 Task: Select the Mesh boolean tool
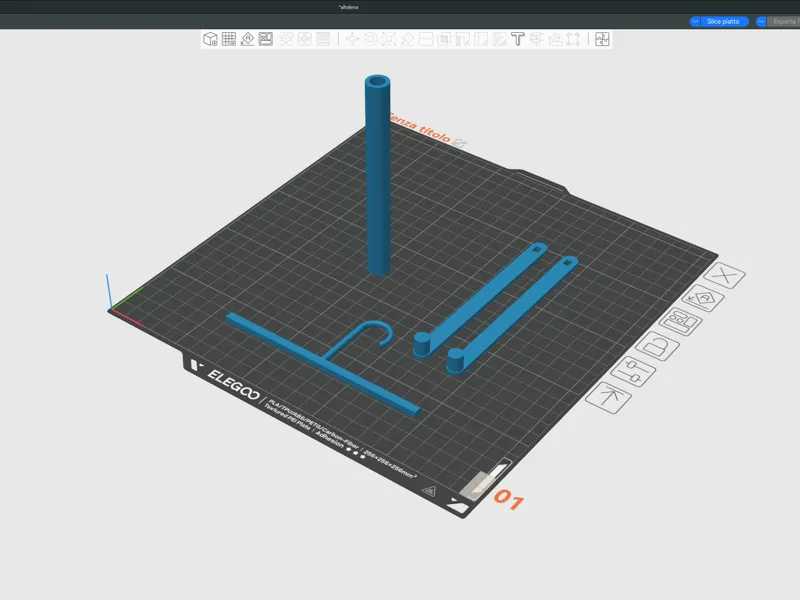coord(444,39)
